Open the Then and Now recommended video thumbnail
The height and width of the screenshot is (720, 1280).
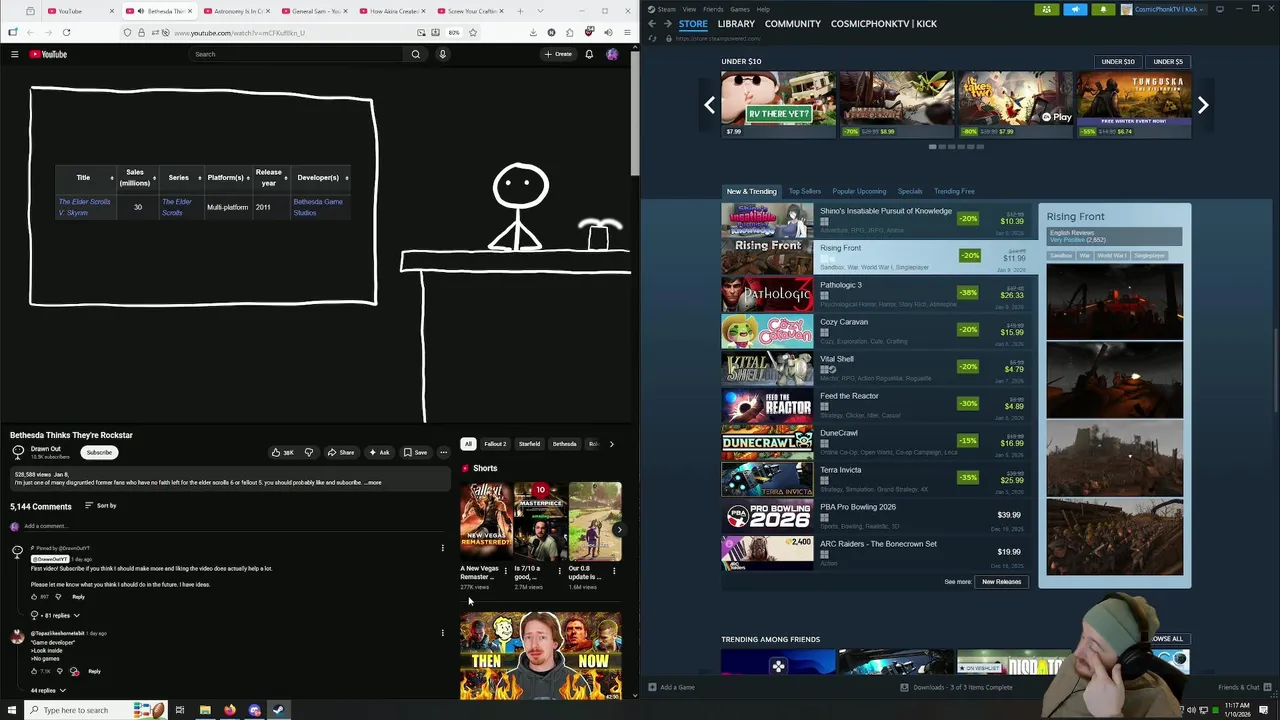[541, 655]
